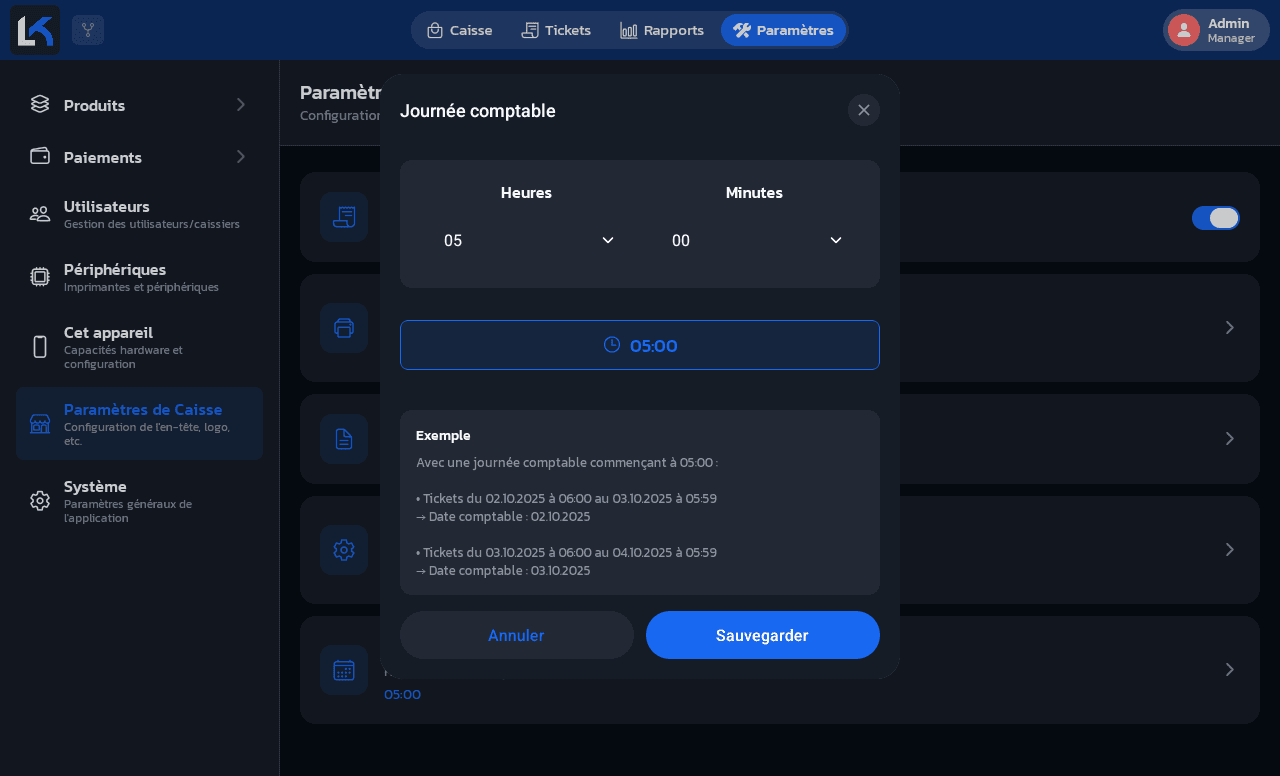
Task: Open the Minutes dropdown showing 00
Action: tap(754, 240)
